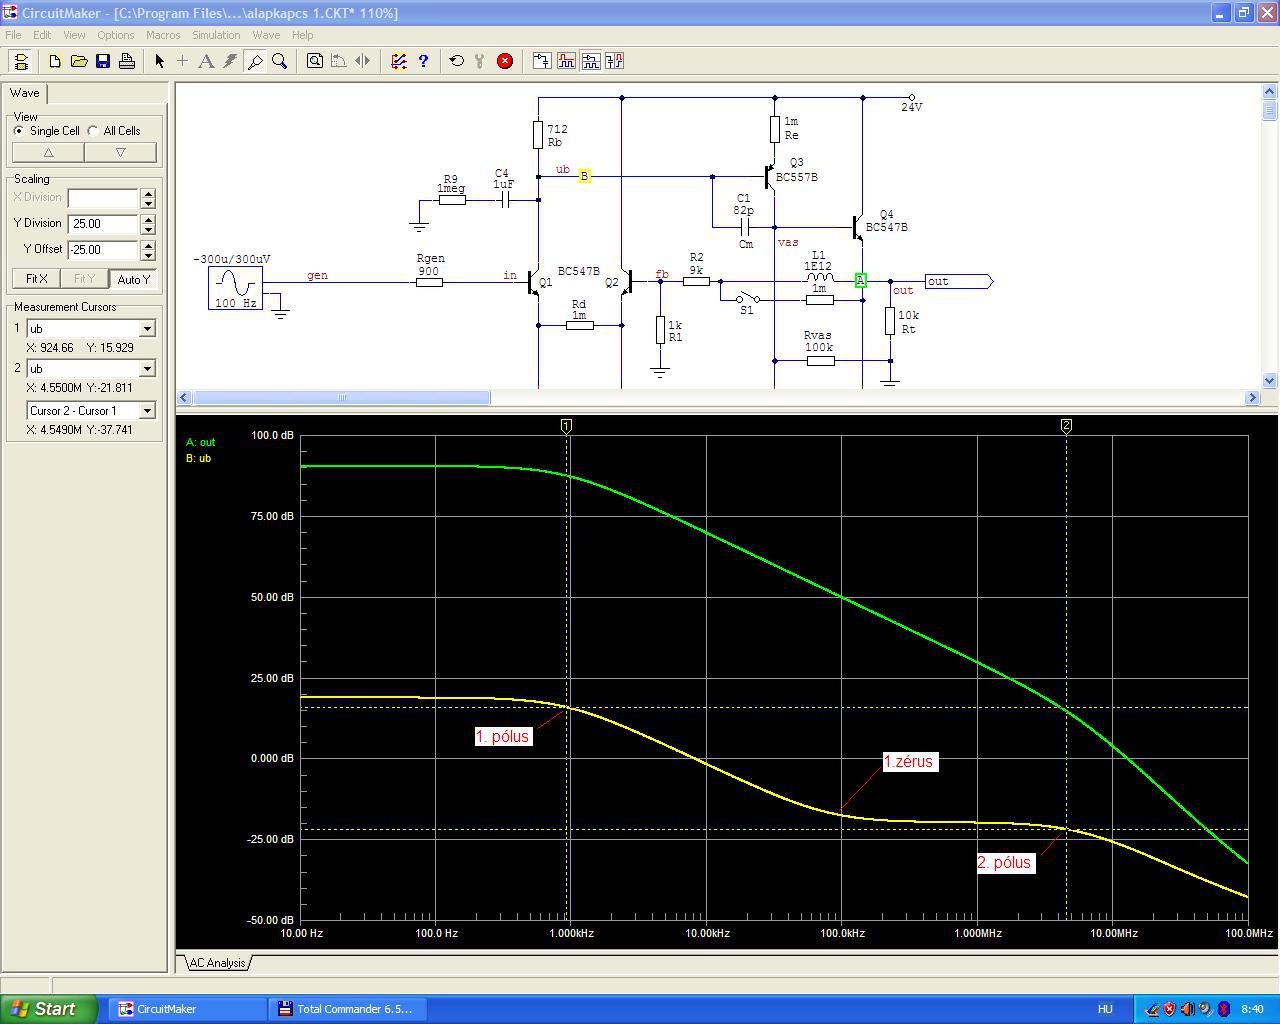The height and width of the screenshot is (1024, 1280).
Task: Select the text tool 'A' icon
Action: tap(206, 61)
